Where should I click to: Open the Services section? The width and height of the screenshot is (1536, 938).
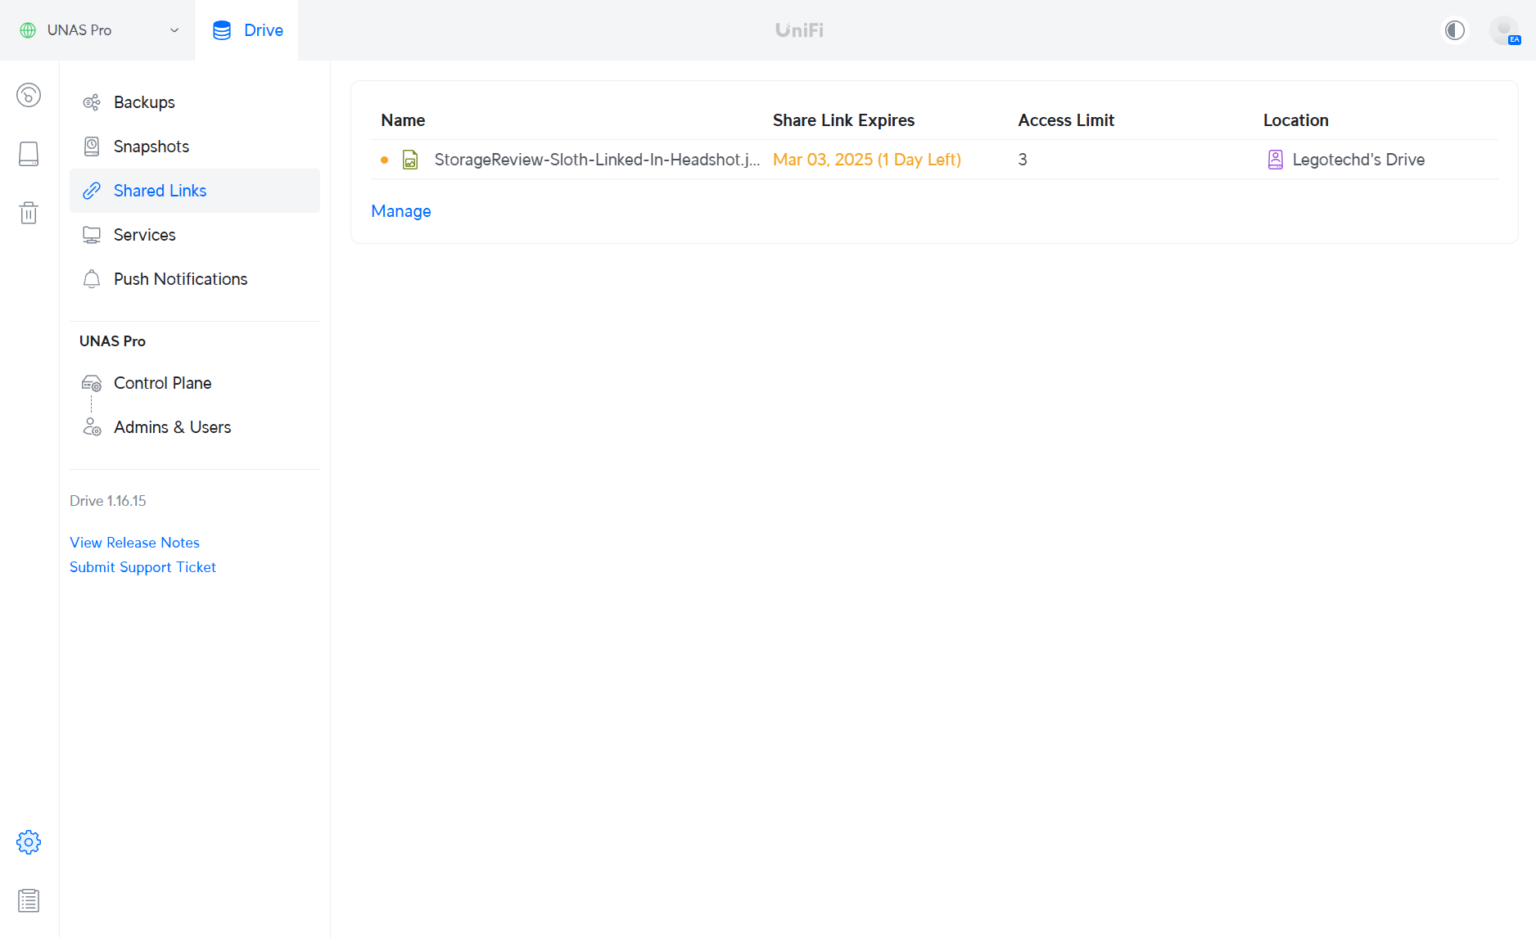click(x=195, y=235)
